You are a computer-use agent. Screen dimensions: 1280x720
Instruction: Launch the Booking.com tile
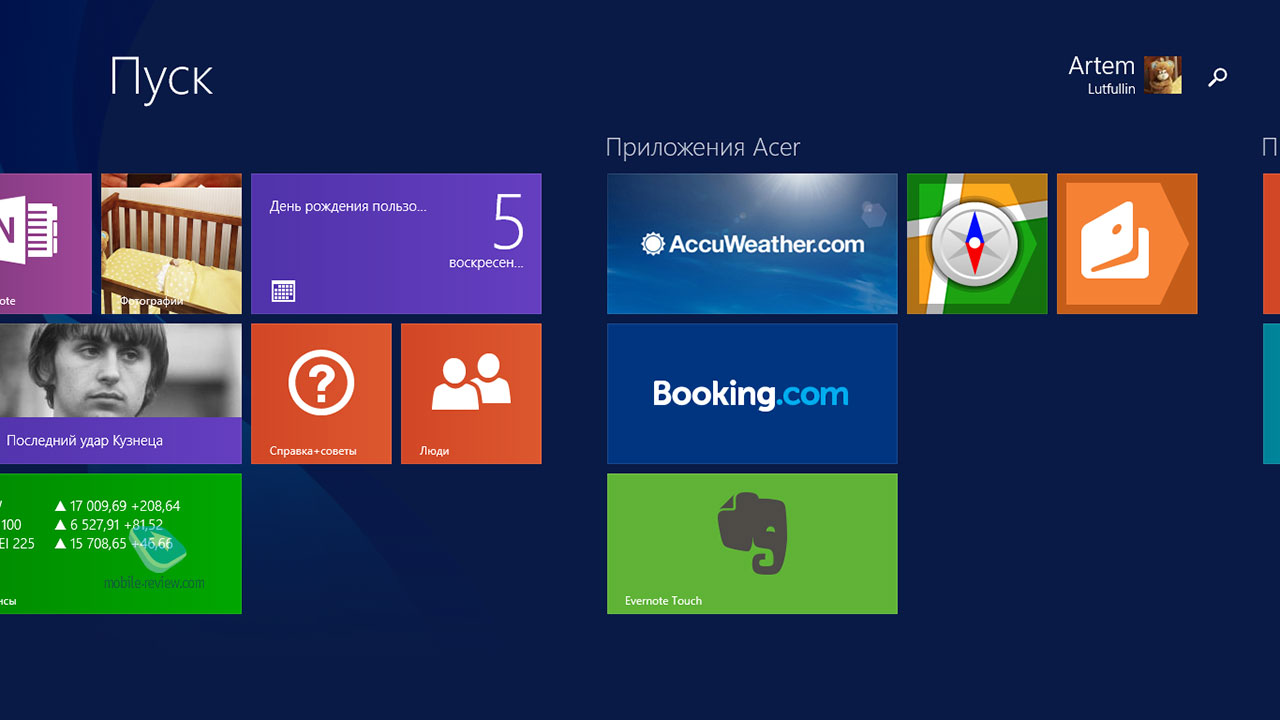(x=752, y=394)
